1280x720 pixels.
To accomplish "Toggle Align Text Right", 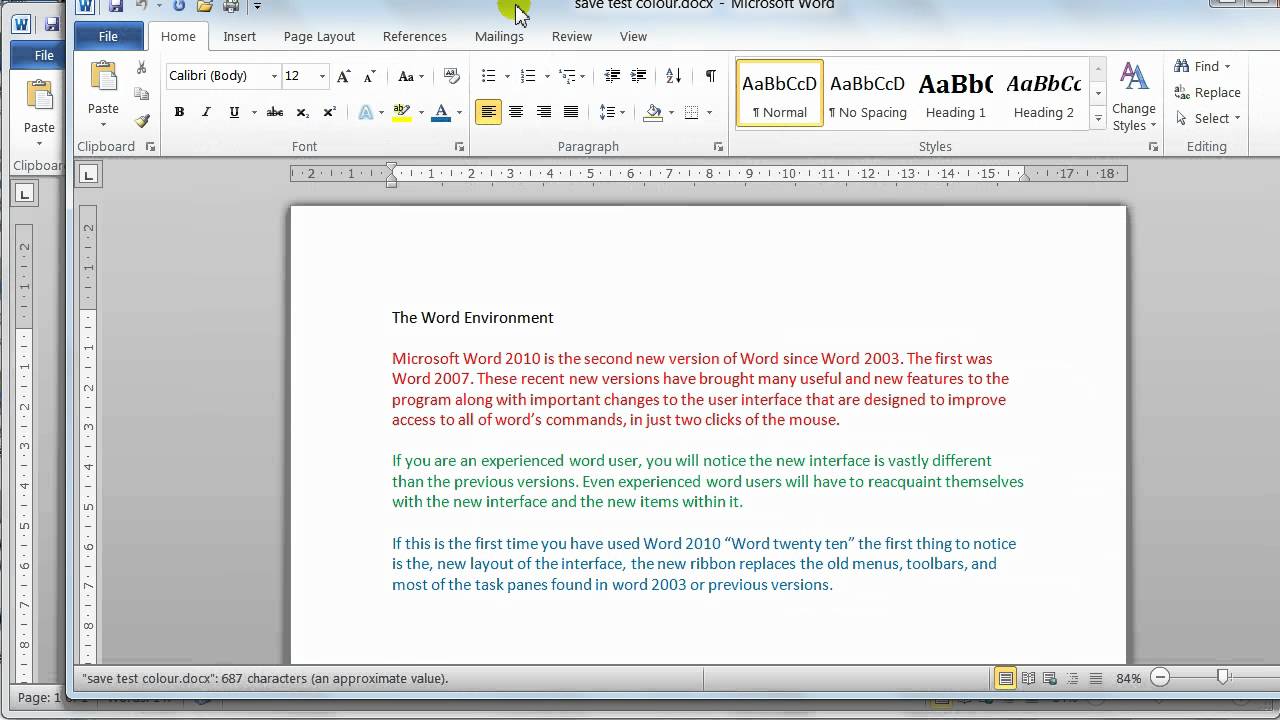I will click(x=544, y=112).
